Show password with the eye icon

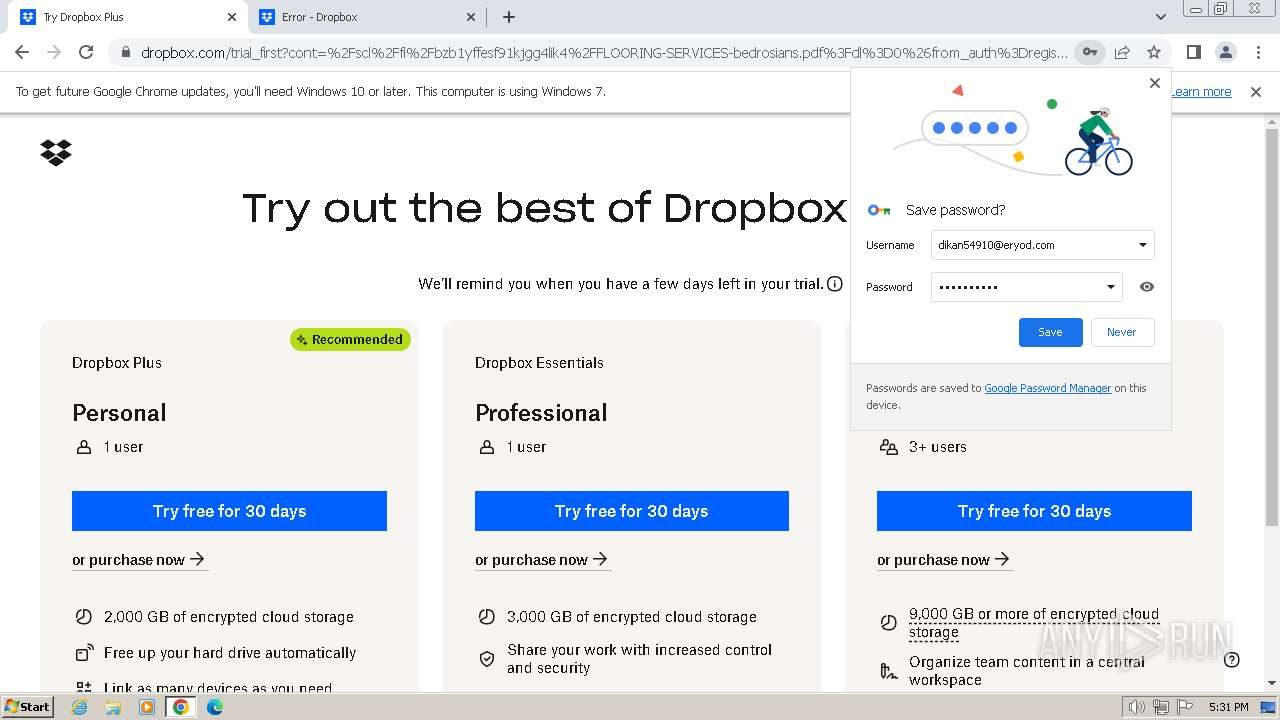click(1147, 287)
